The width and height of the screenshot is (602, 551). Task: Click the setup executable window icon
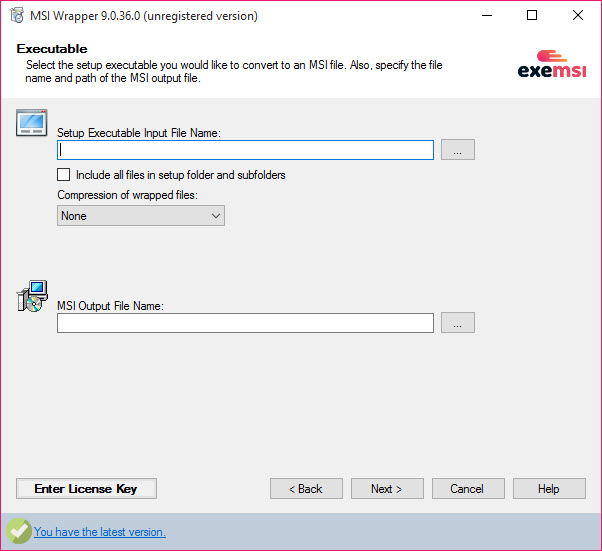click(31, 123)
